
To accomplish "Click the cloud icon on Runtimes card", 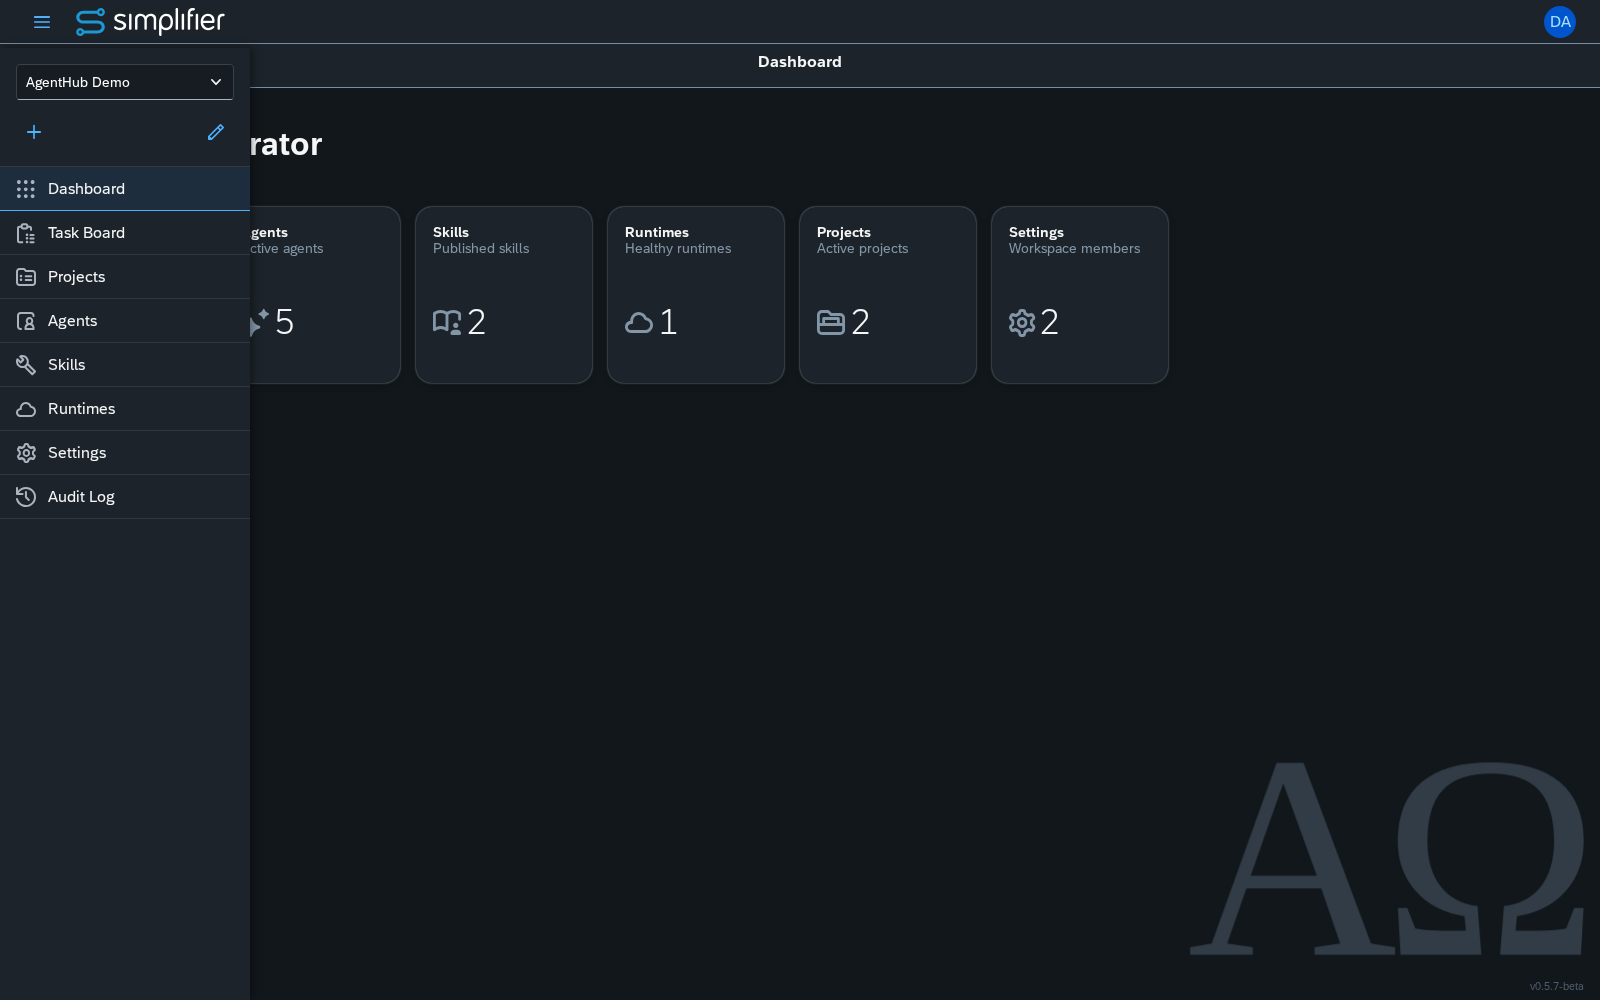I will [x=639, y=322].
